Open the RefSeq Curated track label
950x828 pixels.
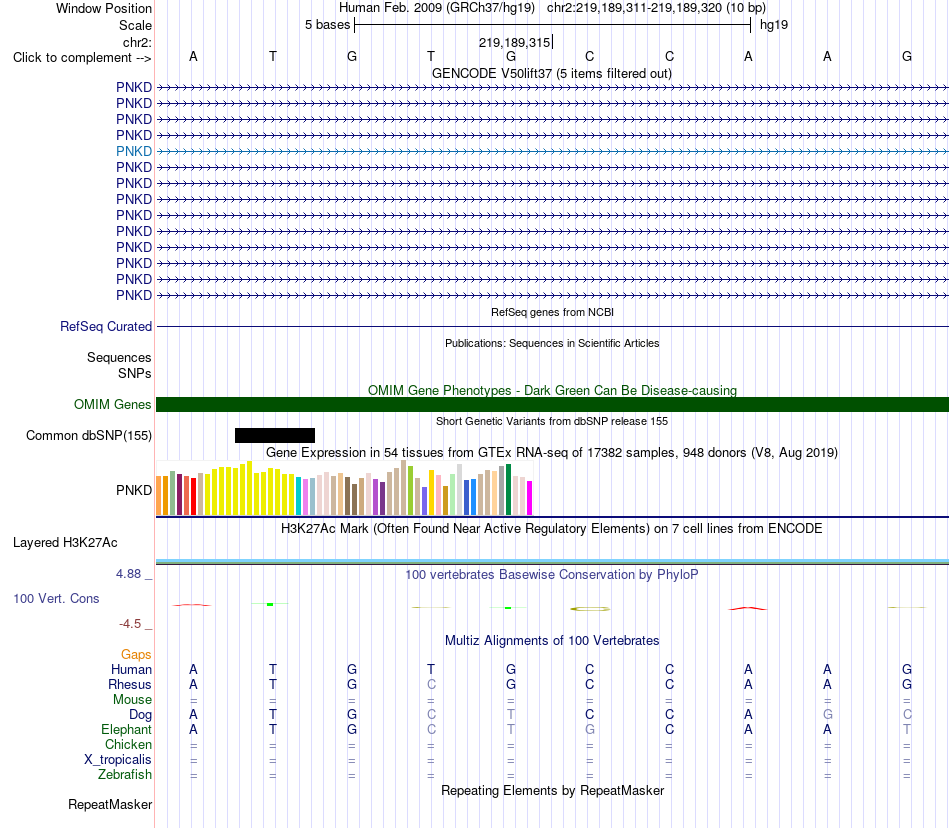105,326
